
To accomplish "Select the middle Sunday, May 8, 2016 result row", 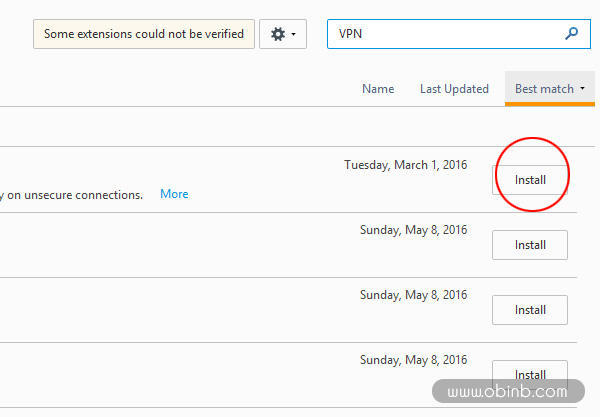I will [x=288, y=310].
